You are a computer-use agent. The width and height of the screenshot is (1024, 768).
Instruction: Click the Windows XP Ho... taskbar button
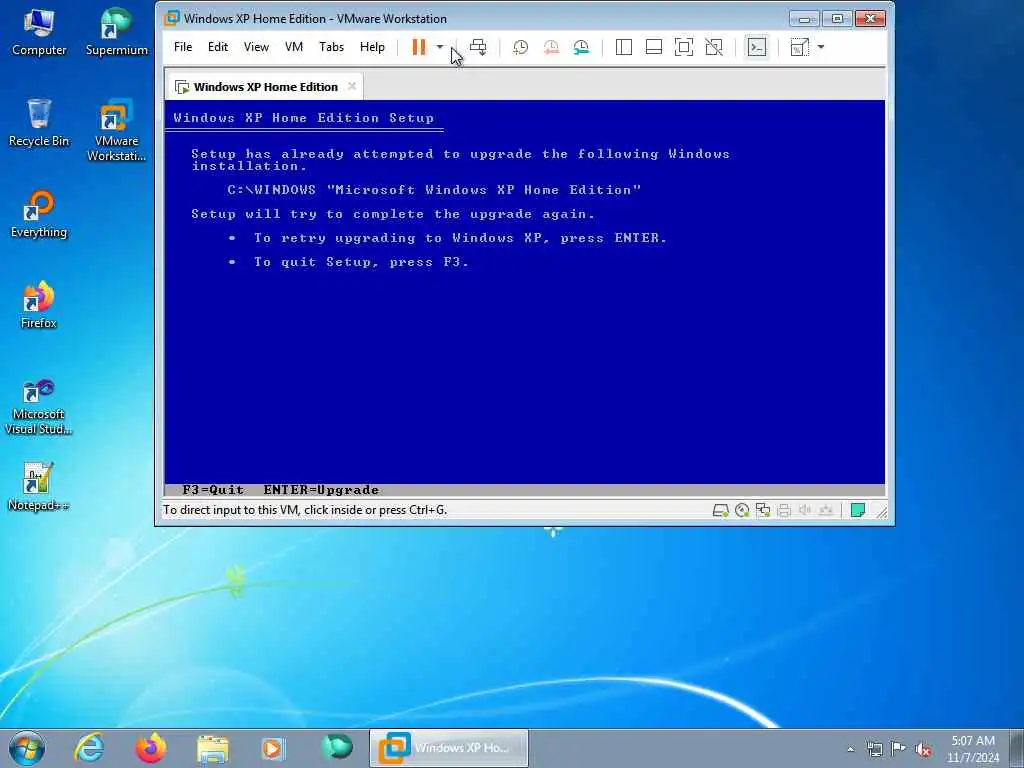449,748
